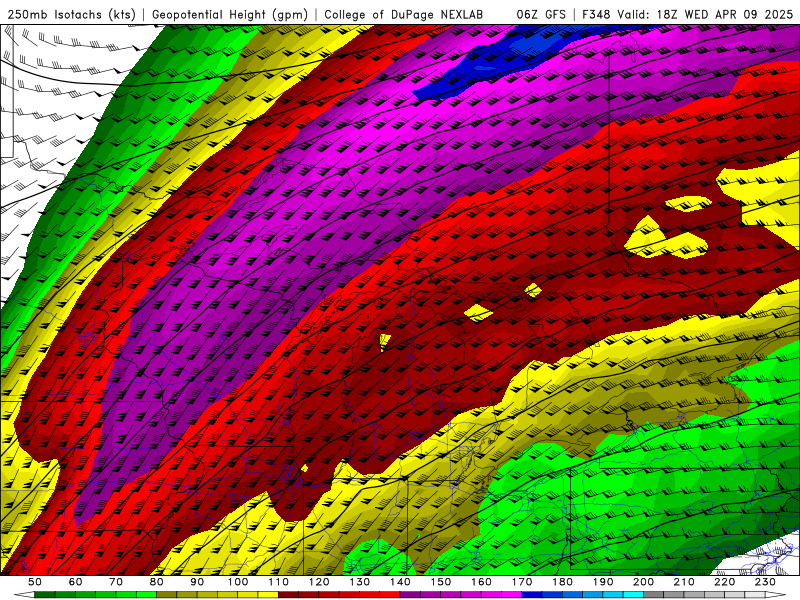The image size is (800, 600).
Task: Click the bright yellow swatch just before 110
Action: click(x=268, y=595)
